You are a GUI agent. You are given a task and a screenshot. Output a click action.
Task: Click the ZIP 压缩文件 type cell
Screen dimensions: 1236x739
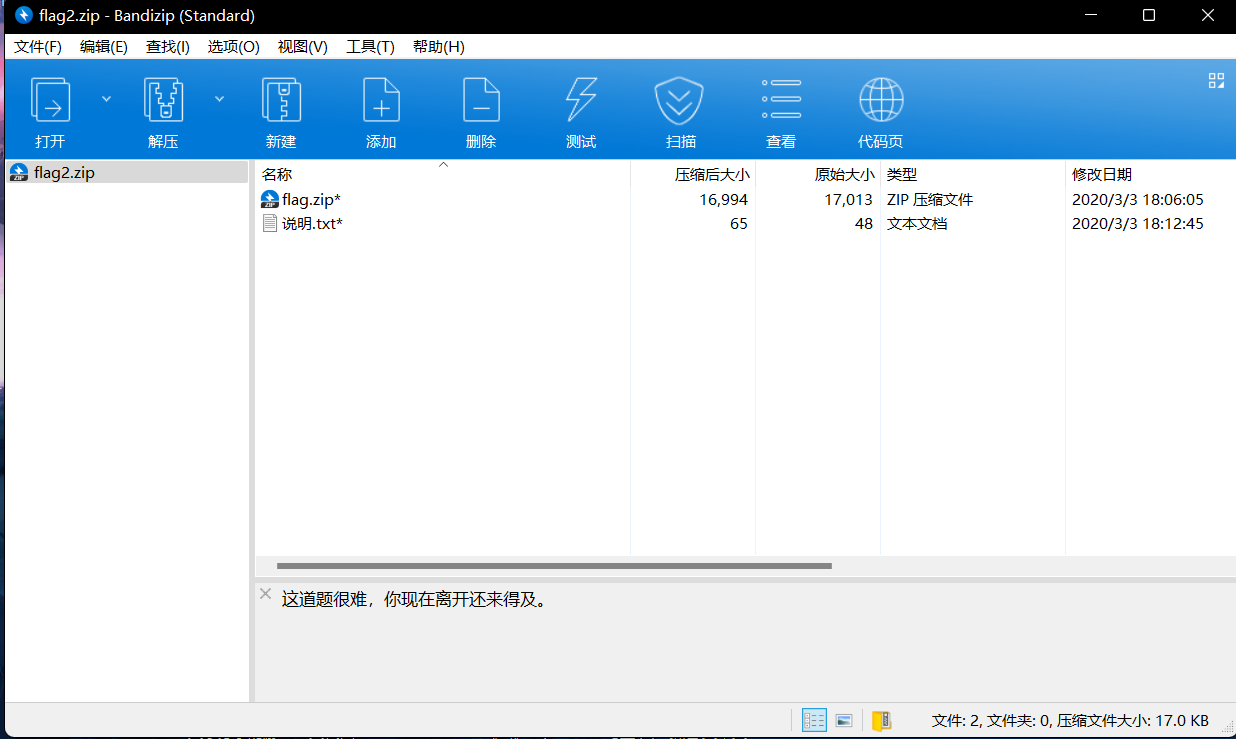930,199
